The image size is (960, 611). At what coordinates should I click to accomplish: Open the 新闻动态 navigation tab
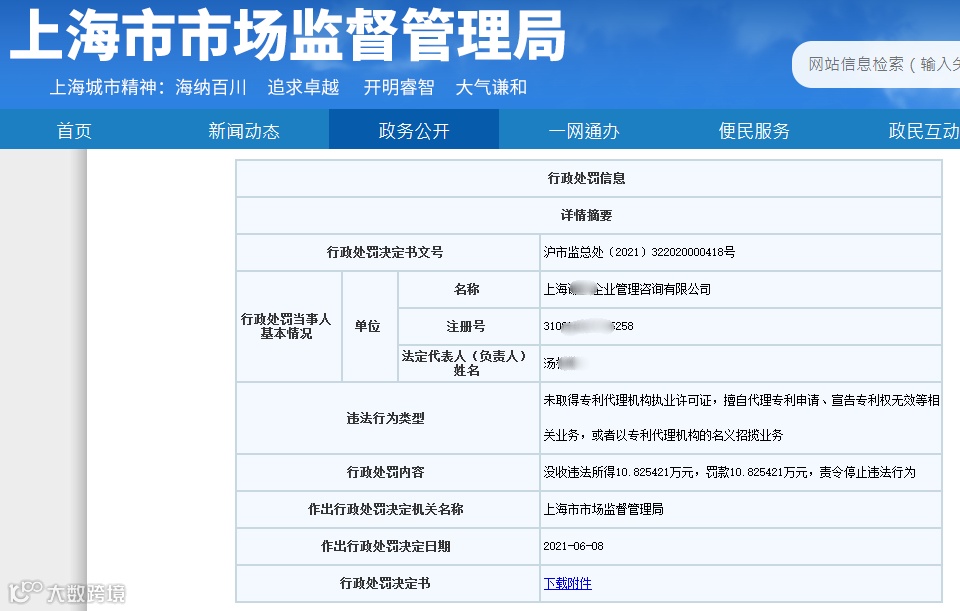[x=244, y=130]
